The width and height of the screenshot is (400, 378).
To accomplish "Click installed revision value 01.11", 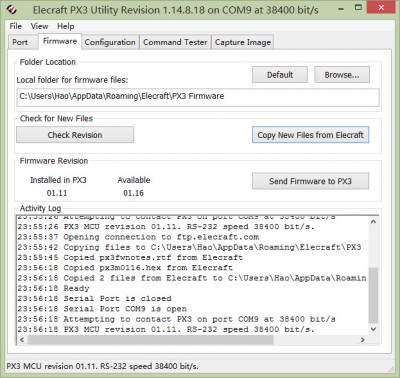I will pos(57,193).
